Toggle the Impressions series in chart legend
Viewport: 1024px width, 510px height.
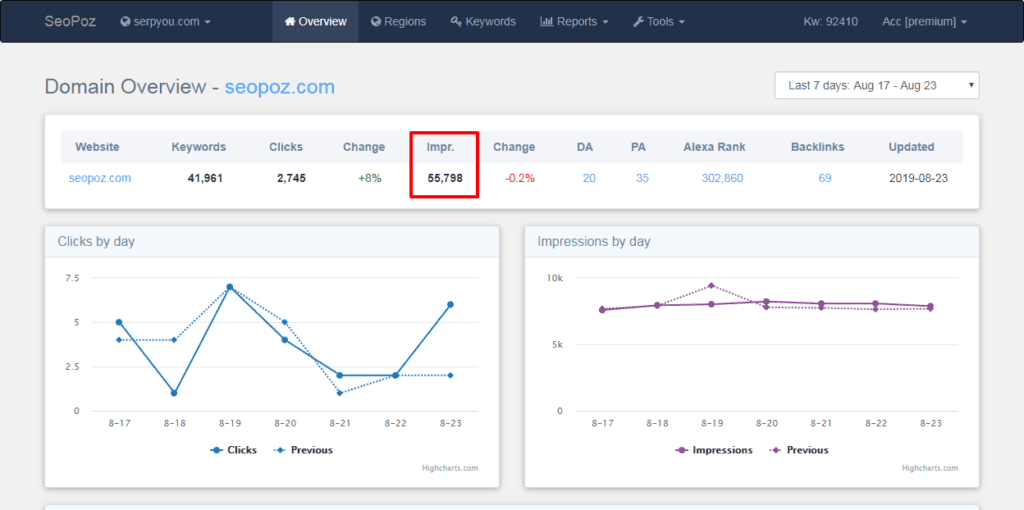tap(714, 450)
